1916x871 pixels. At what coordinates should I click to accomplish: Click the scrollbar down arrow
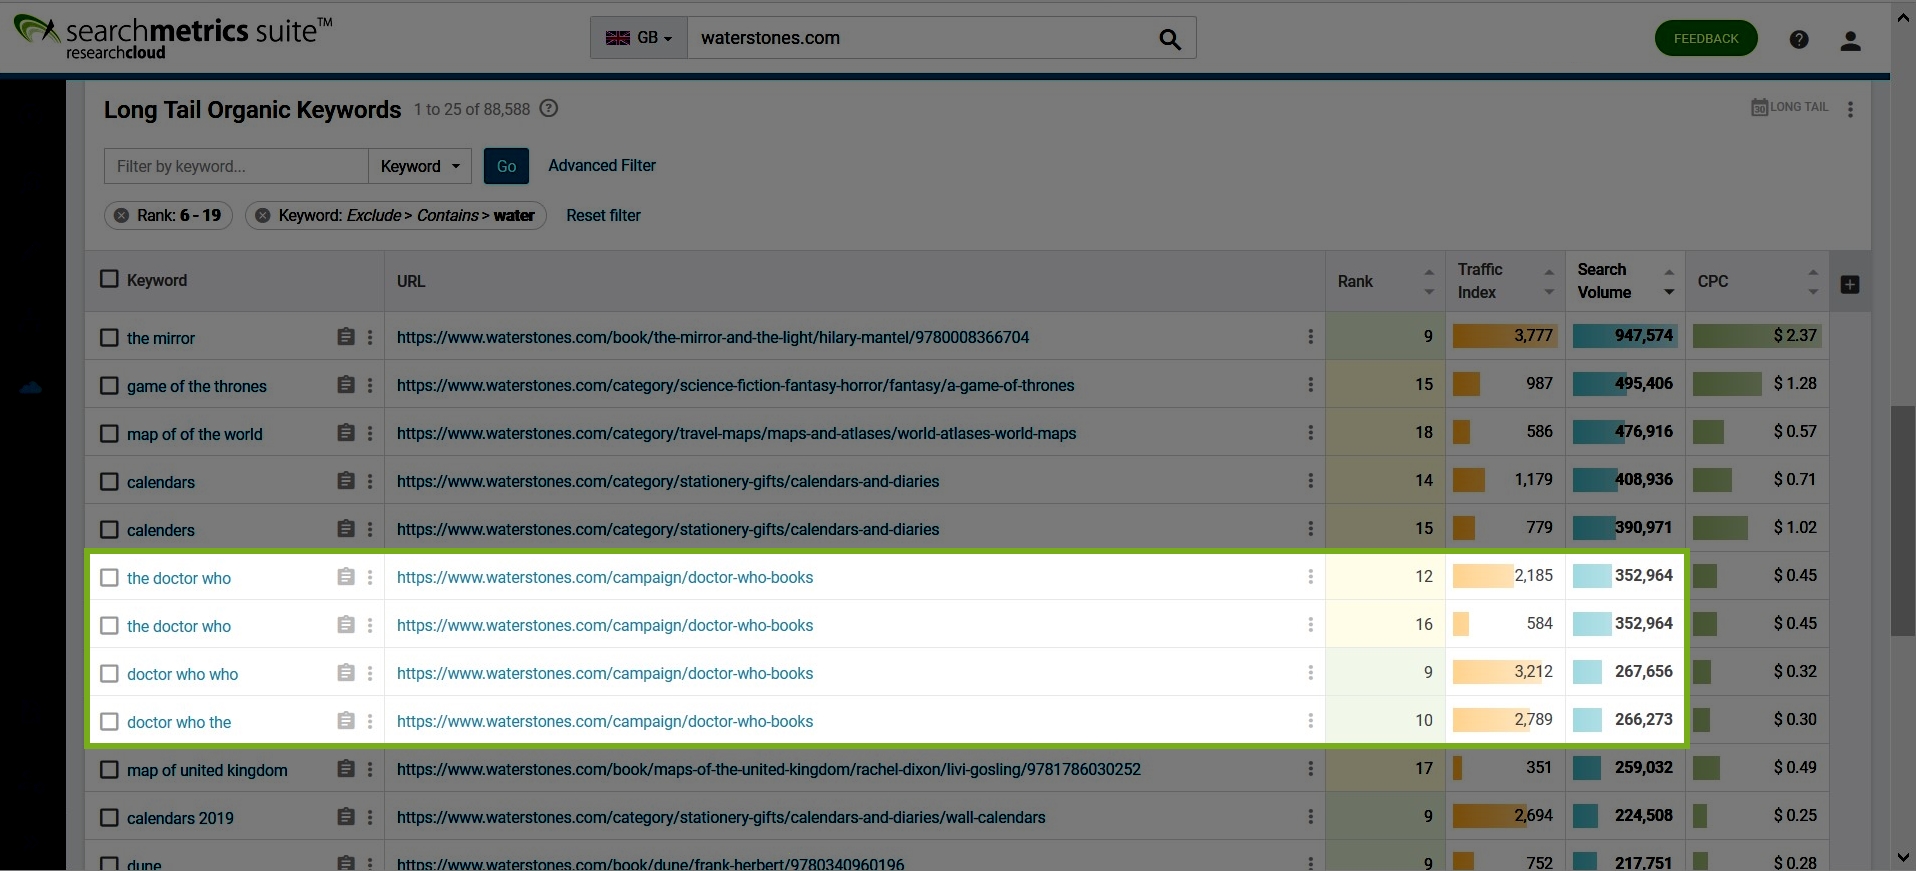(1903, 858)
